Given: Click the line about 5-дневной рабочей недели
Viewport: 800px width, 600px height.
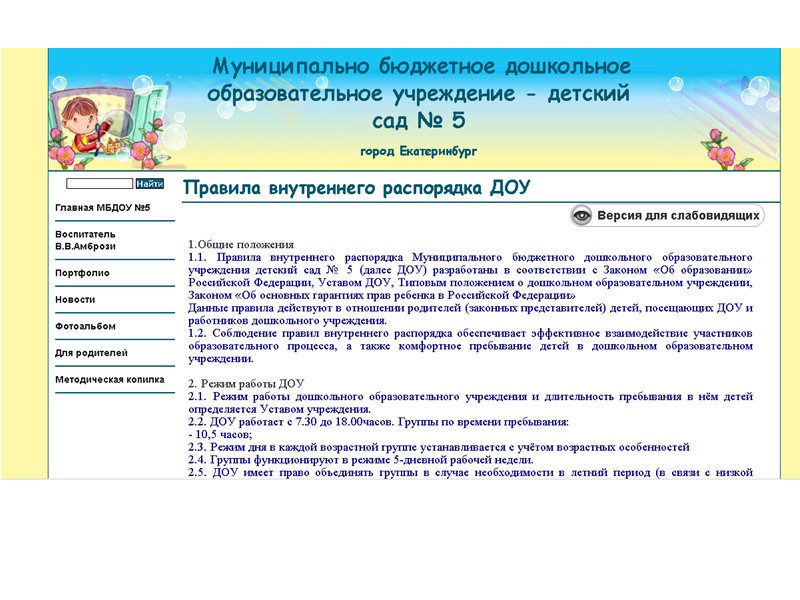Looking at the screenshot, I should (361, 460).
